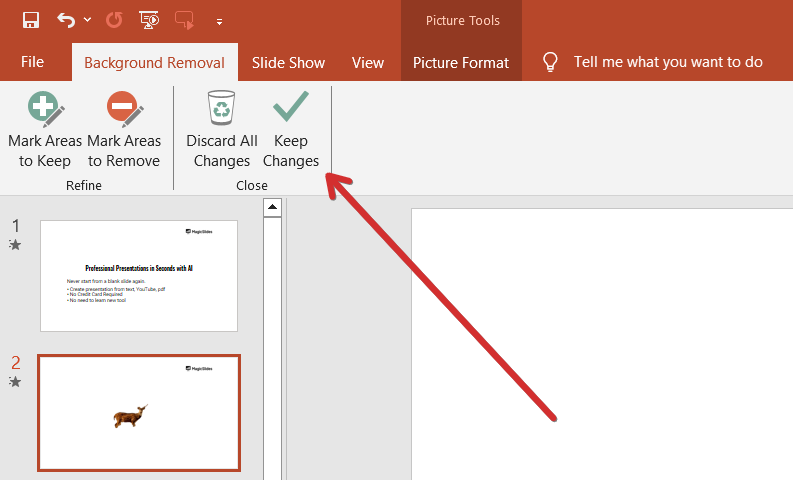Click the Refine group label
This screenshot has height=480, width=793.
click(84, 186)
